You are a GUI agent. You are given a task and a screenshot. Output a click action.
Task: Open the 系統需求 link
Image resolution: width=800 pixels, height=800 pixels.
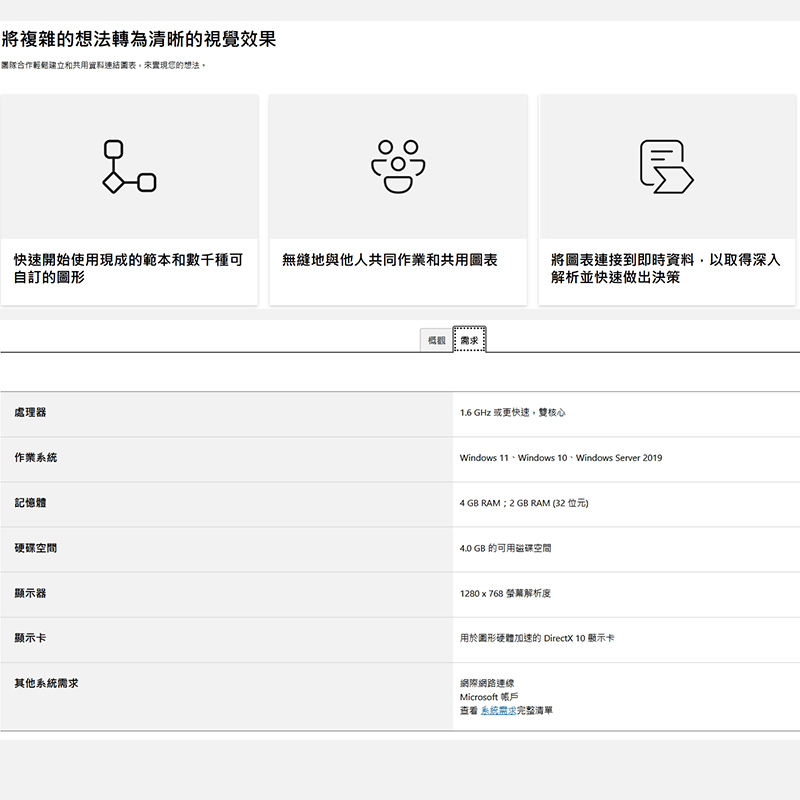[498, 710]
